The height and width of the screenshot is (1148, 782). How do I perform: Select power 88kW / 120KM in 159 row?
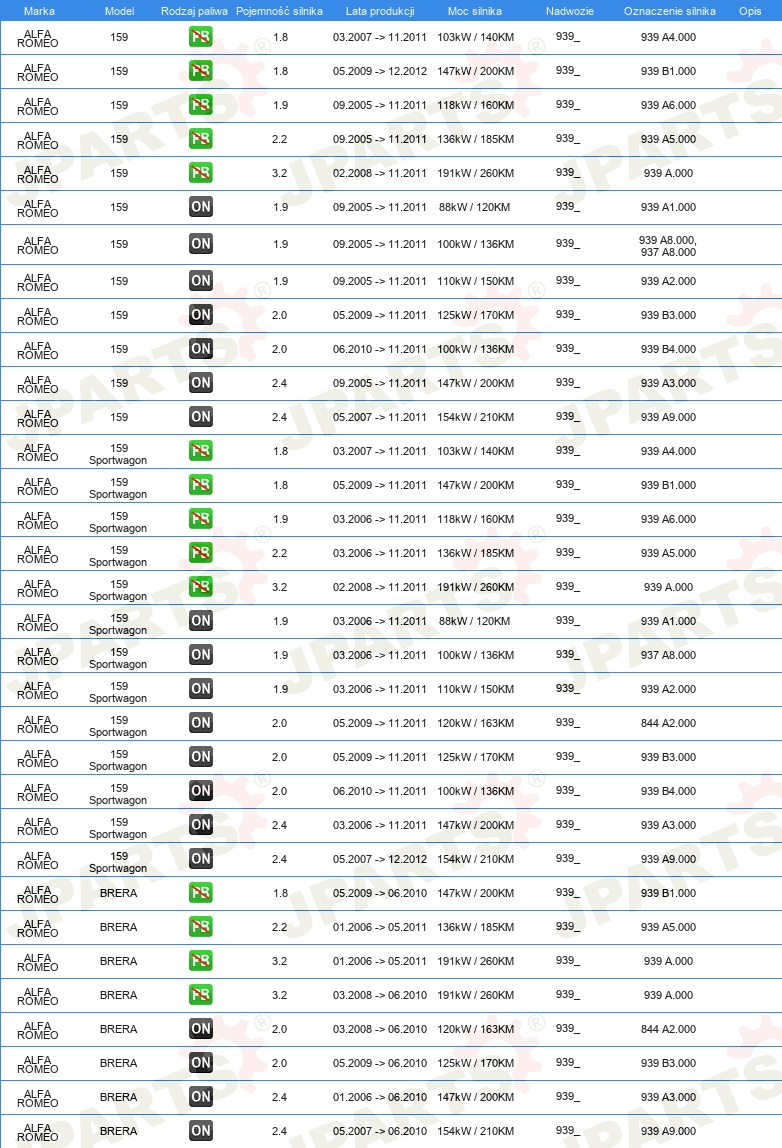click(474, 207)
